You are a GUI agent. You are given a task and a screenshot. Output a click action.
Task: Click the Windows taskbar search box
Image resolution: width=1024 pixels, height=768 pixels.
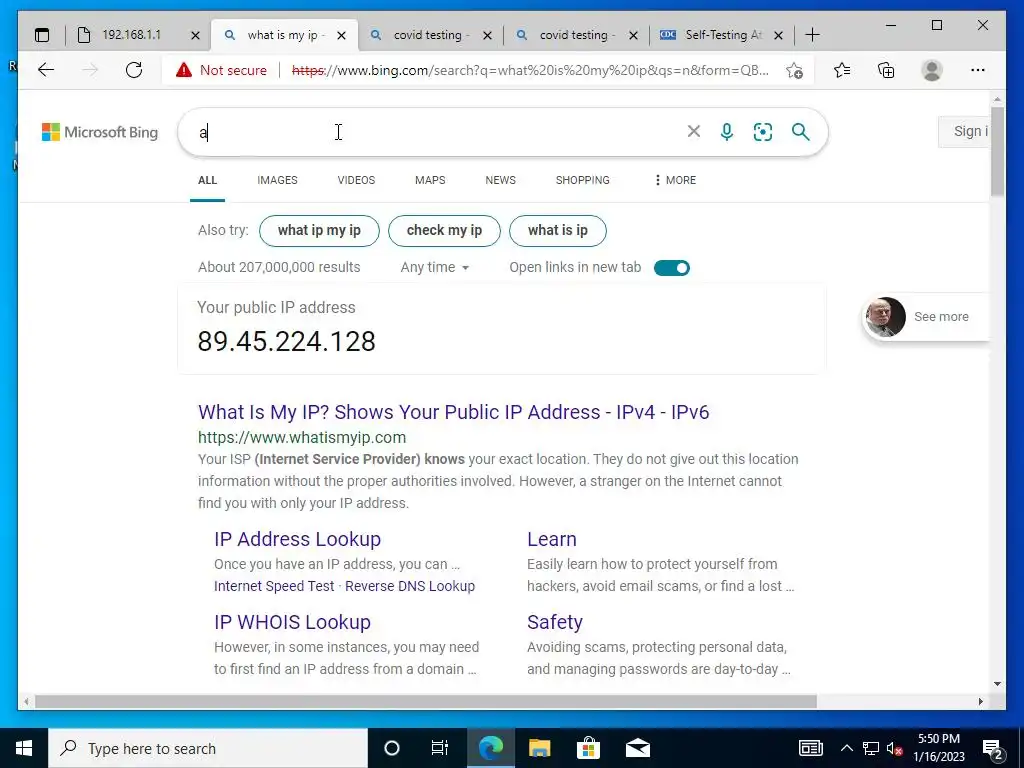point(208,748)
